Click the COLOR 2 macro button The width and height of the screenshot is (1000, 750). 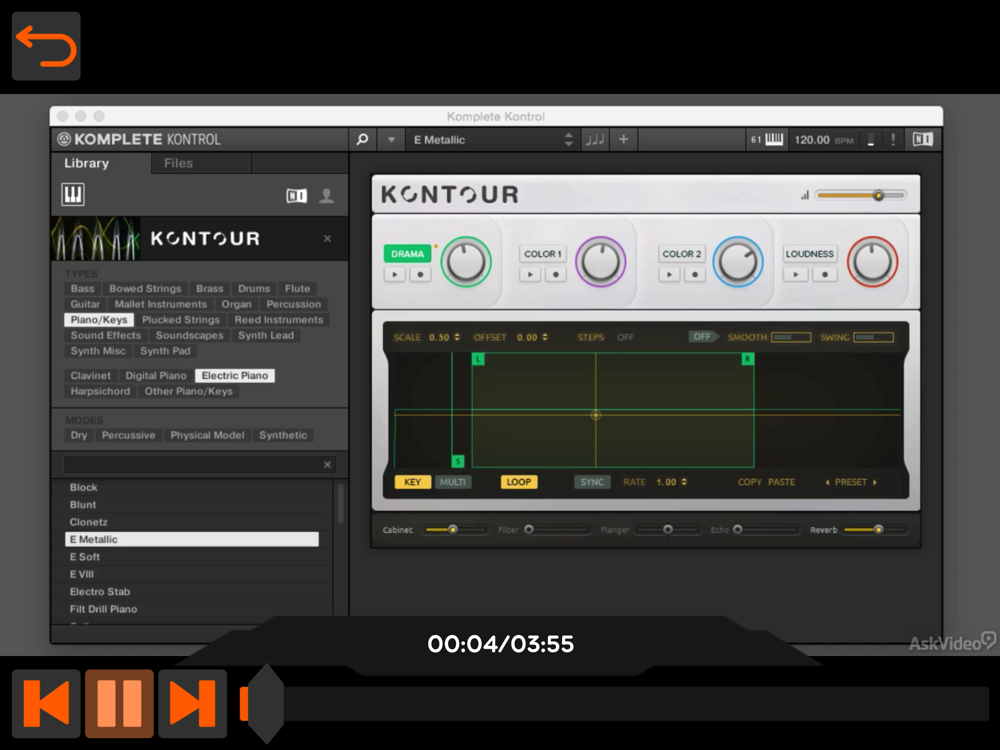(681, 254)
